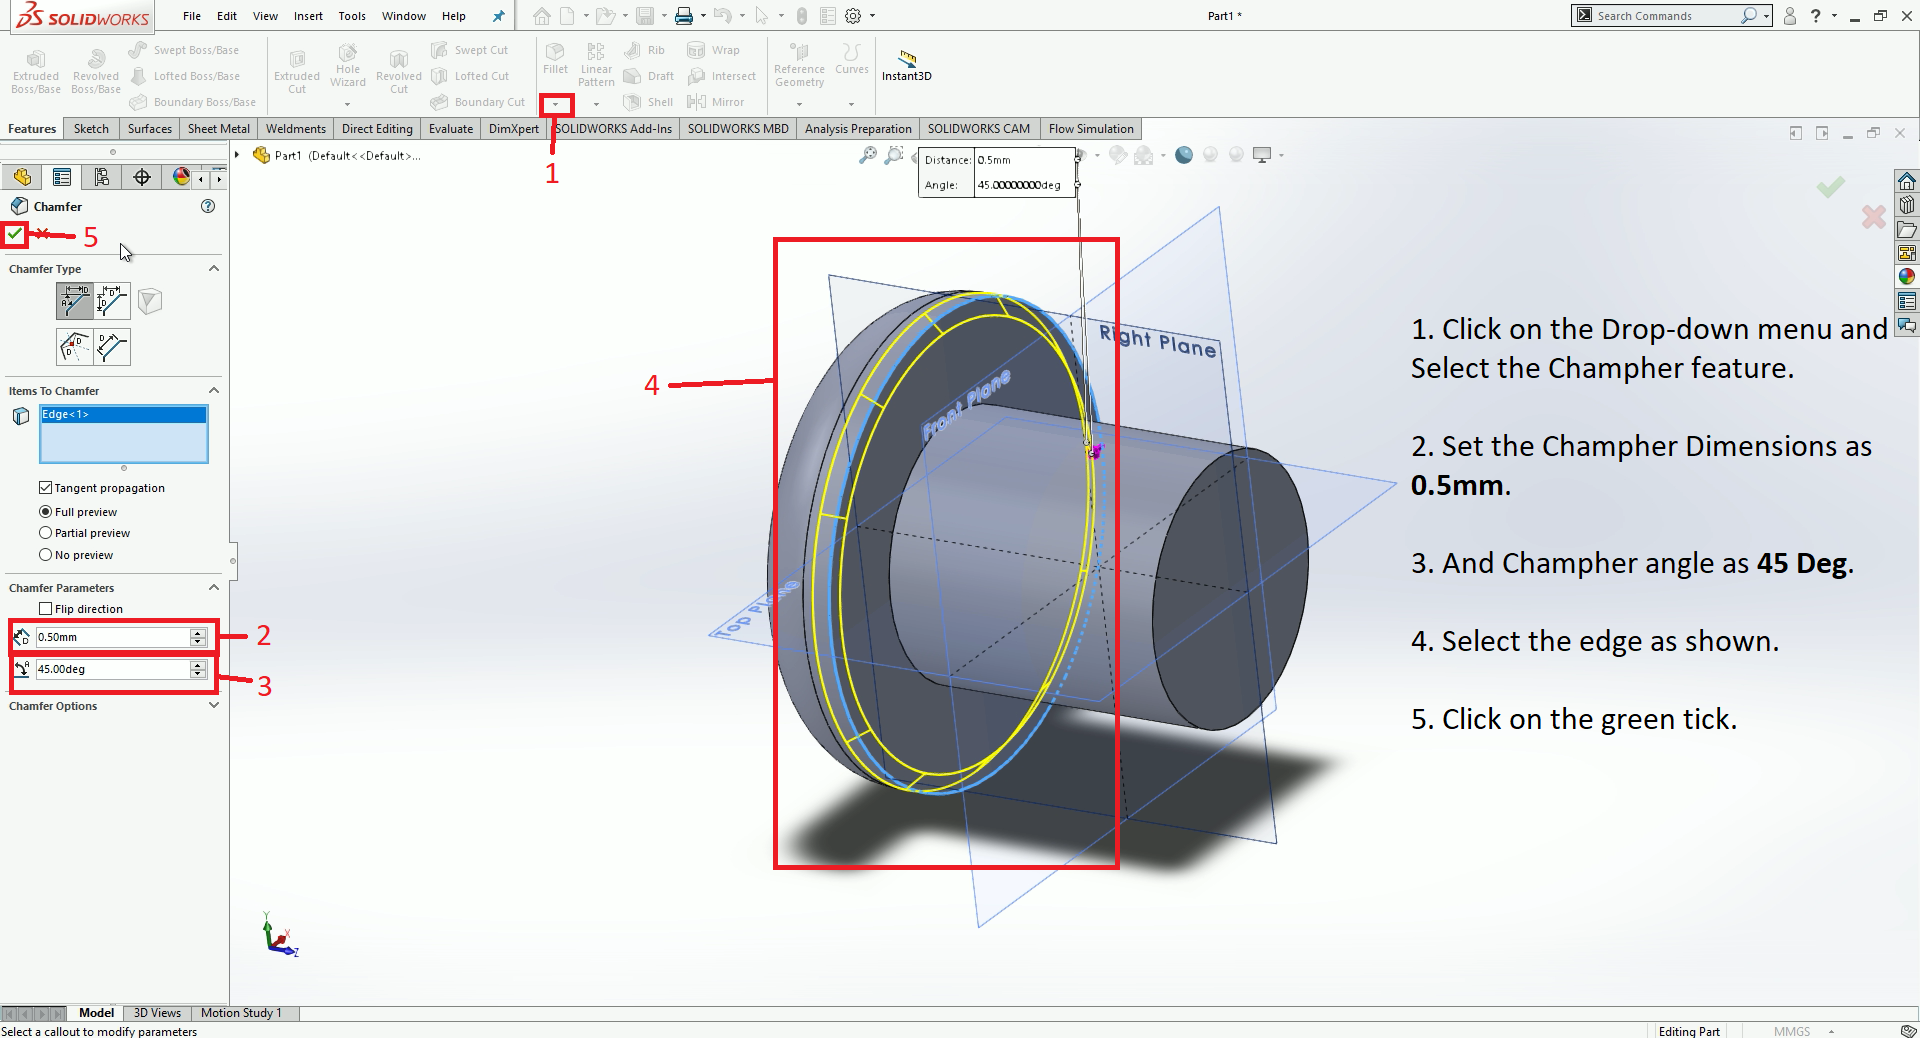Collapse the Items To Chamfer section
Image resolution: width=1920 pixels, height=1038 pixels.
pyautogui.click(x=213, y=391)
